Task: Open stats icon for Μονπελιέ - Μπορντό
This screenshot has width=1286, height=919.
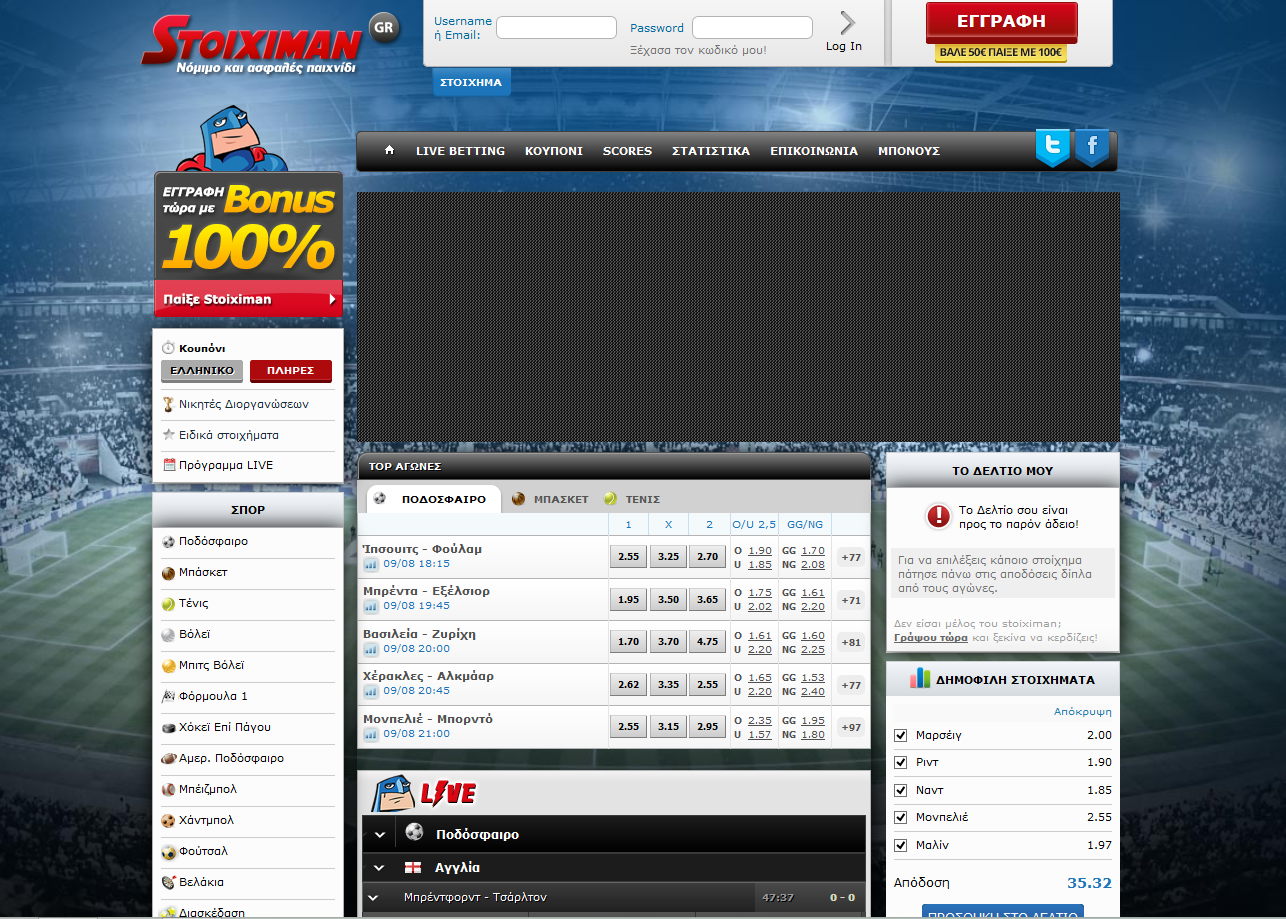Action: [x=371, y=734]
